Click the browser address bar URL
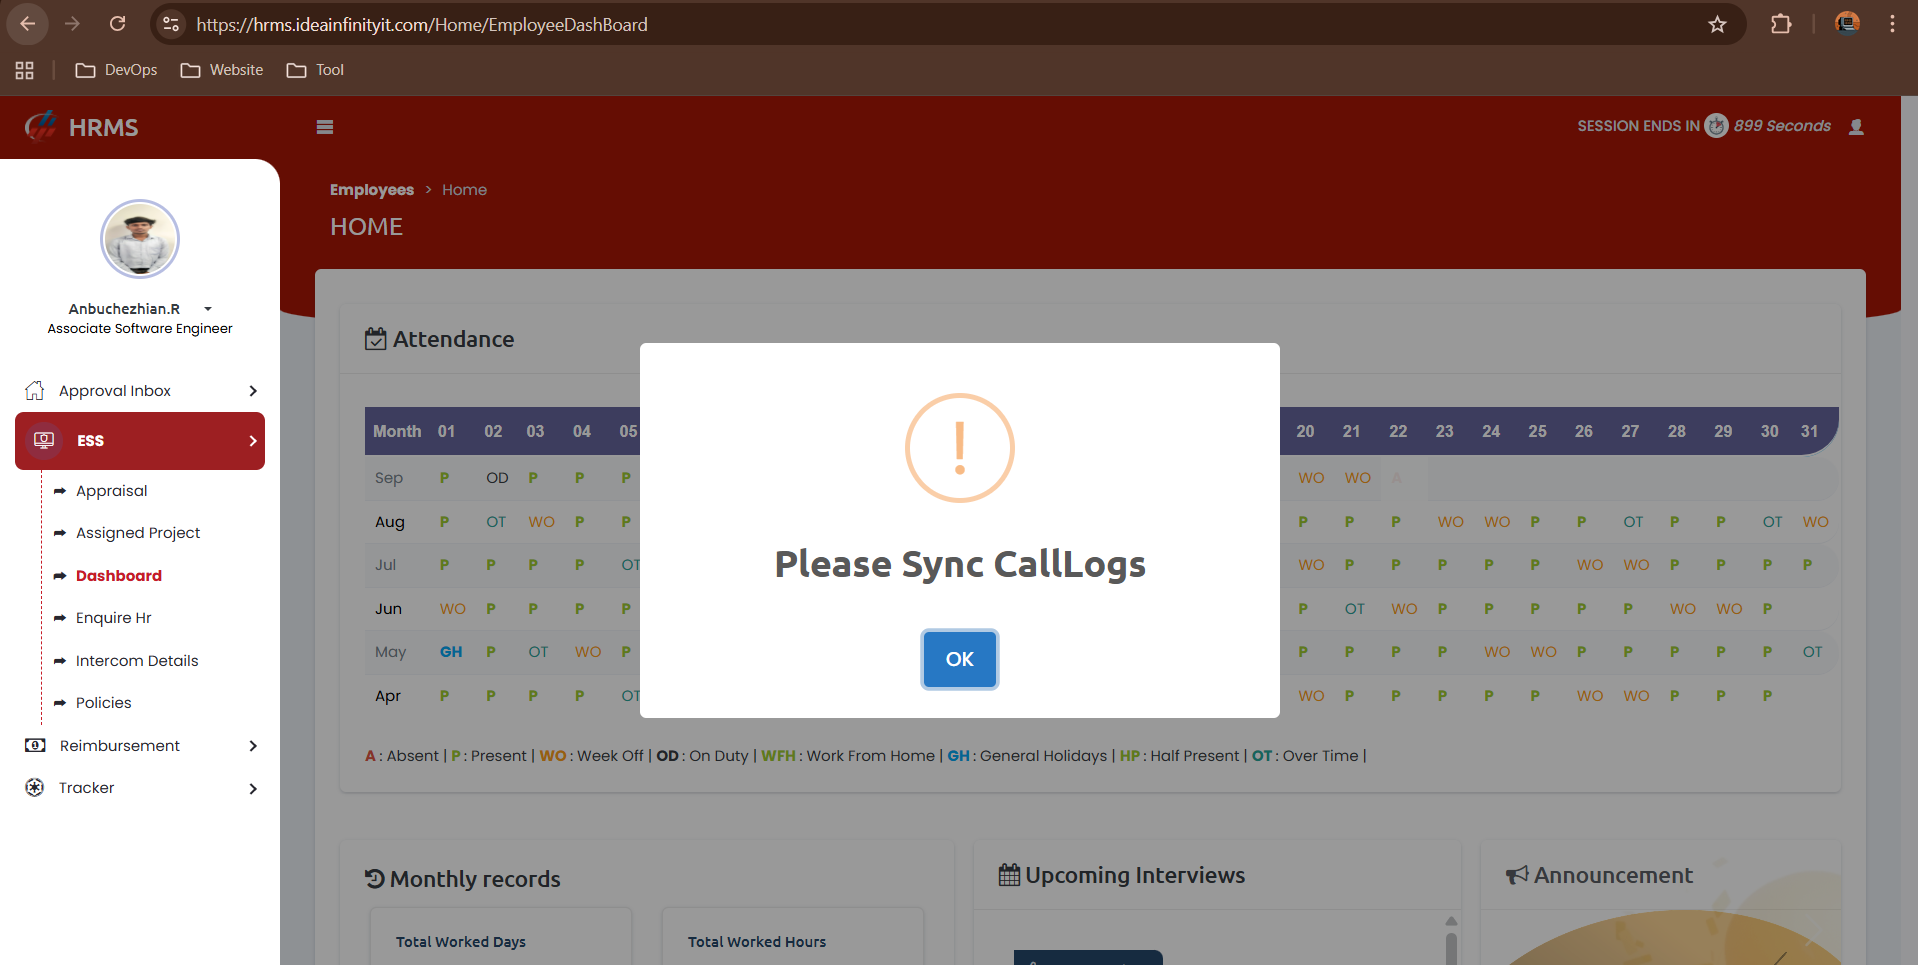This screenshot has width=1918, height=965. [x=422, y=24]
